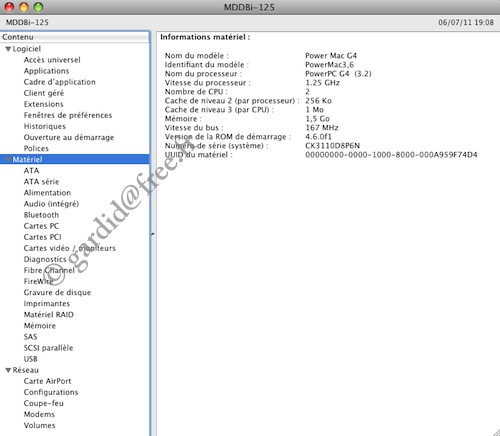Select Cartes PC entry

[41, 226]
